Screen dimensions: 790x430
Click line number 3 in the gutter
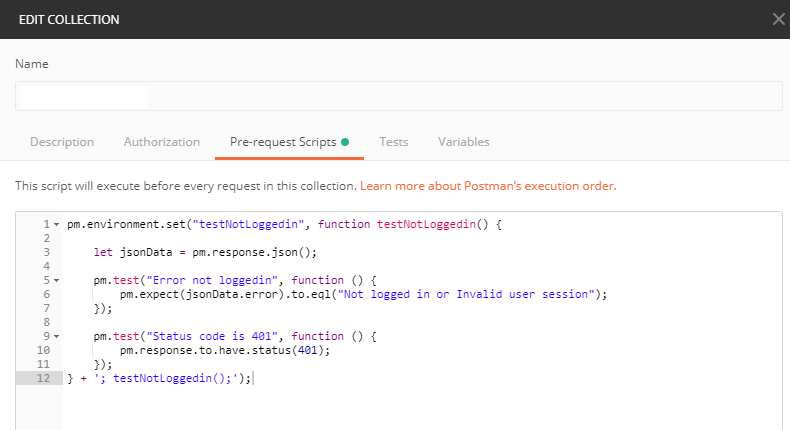(x=46, y=253)
